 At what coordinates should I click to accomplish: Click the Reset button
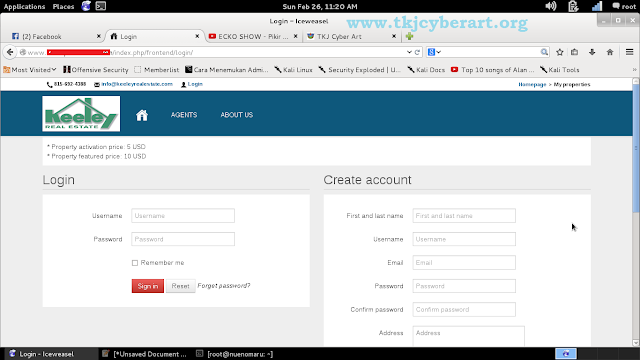coord(180,286)
